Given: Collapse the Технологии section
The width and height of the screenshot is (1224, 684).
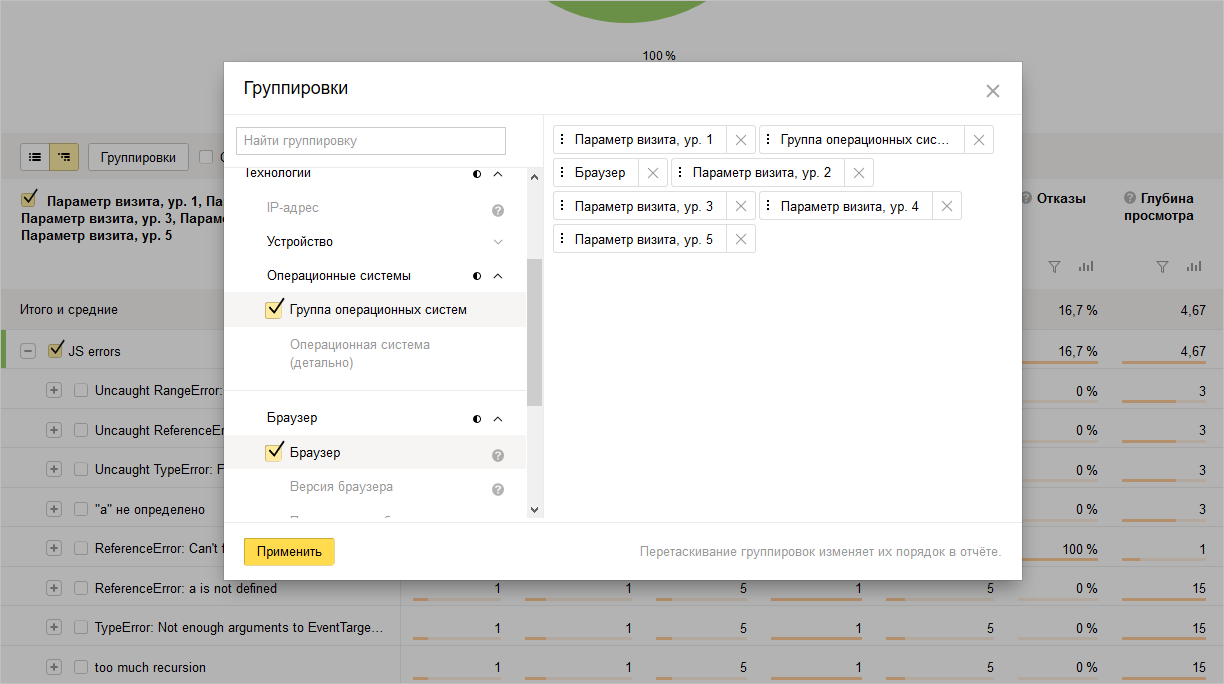Looking at the screenshot, I should 498,174.
